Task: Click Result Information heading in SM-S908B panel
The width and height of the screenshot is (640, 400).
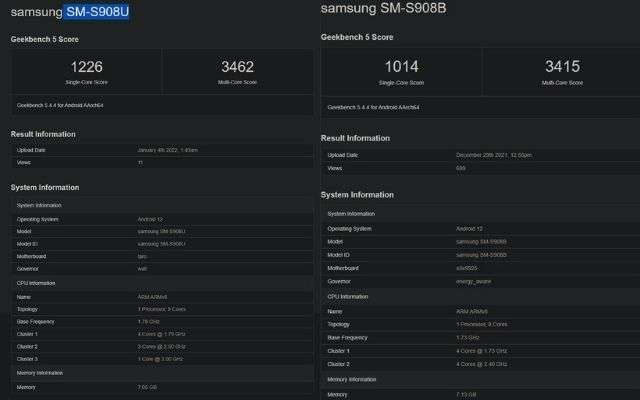Action: (x=355, y=138)
